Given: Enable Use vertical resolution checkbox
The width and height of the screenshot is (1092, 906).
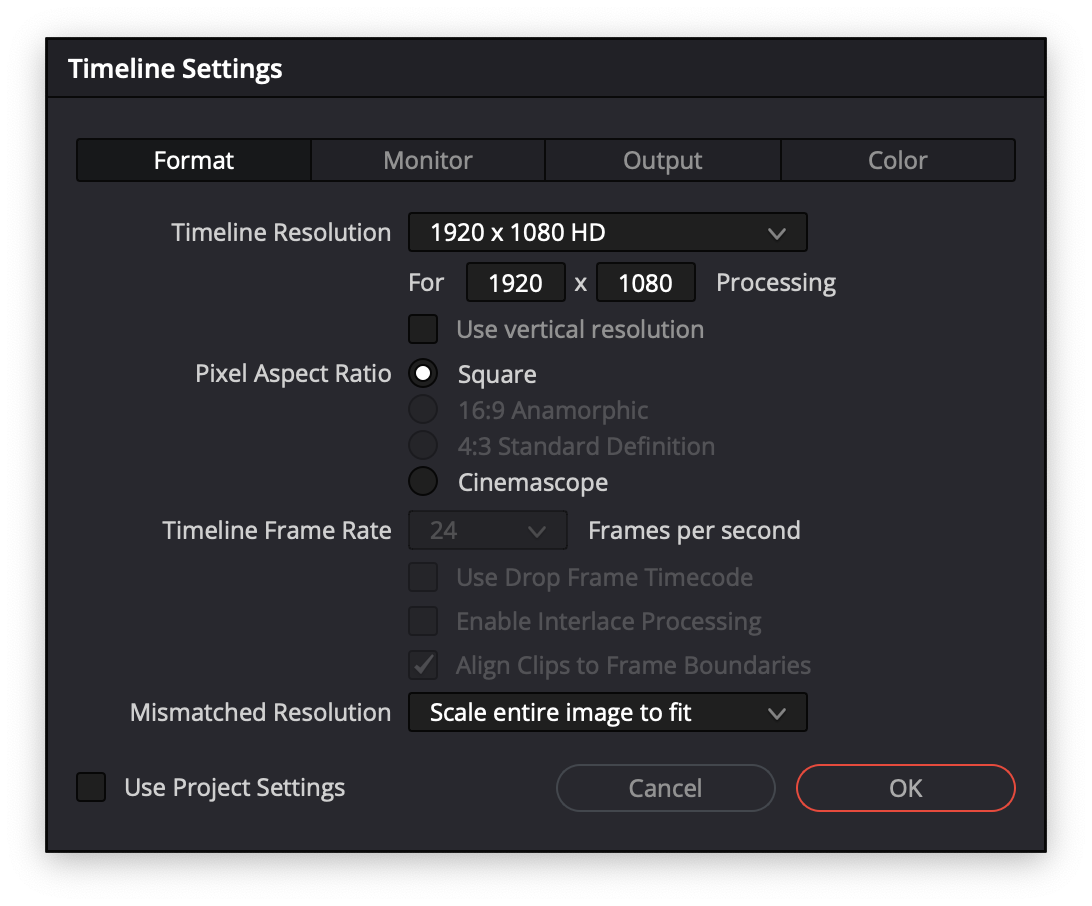Looking at the screenshot, I should (x=423, y=329).
